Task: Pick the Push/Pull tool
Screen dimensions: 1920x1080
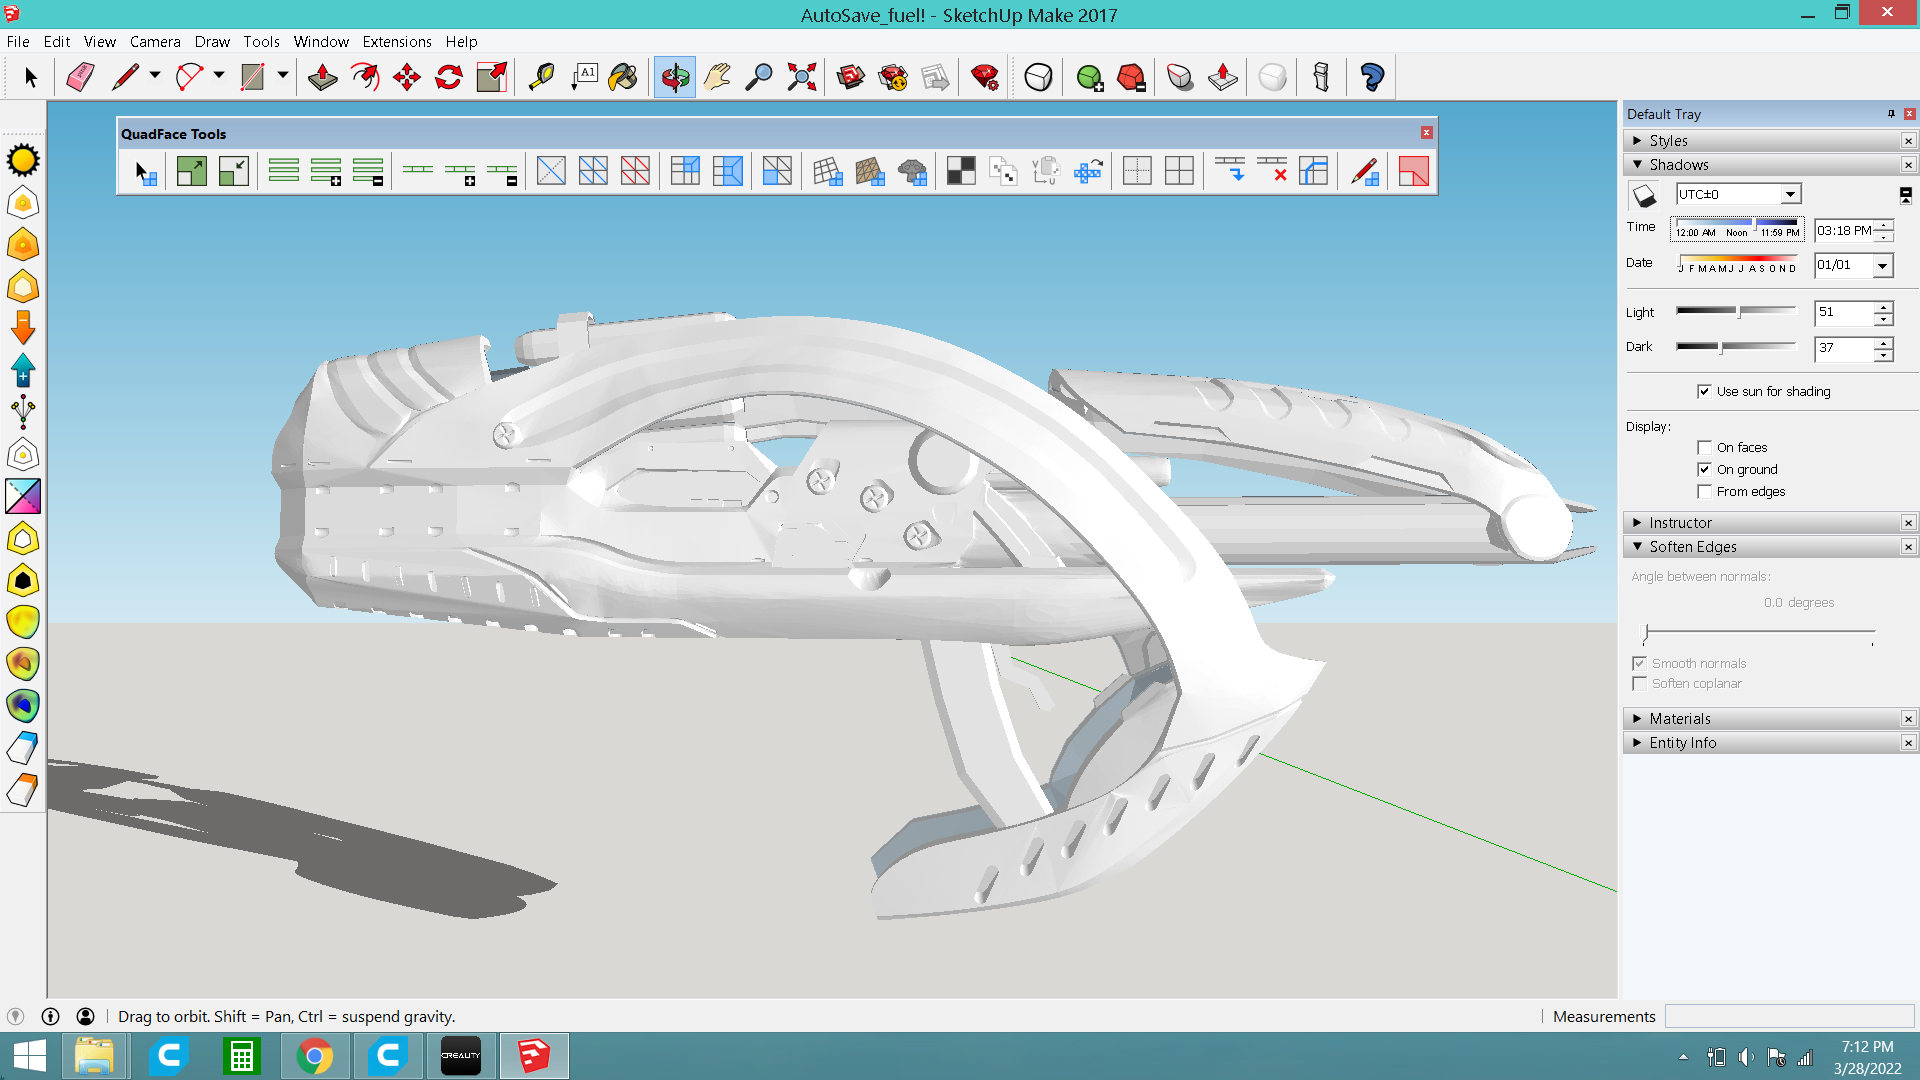Action: 322,77
